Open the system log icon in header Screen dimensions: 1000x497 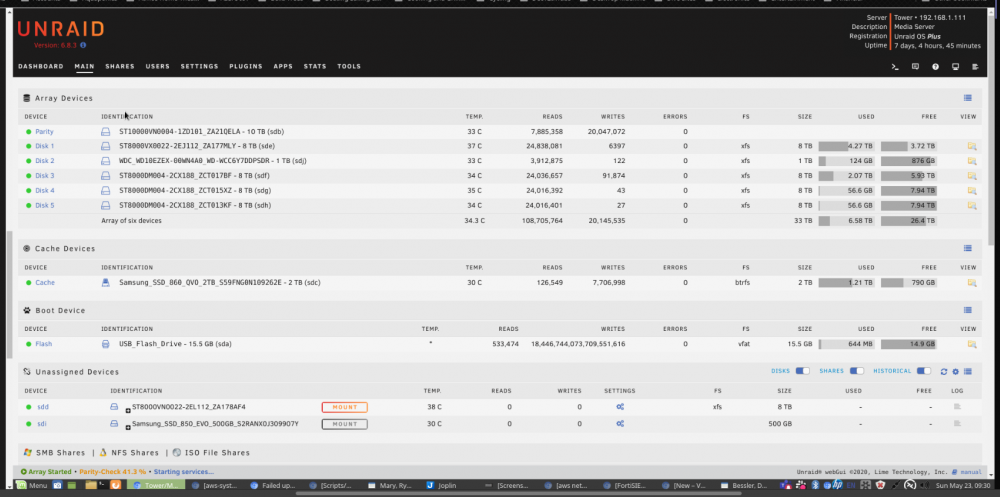(975, 66)
